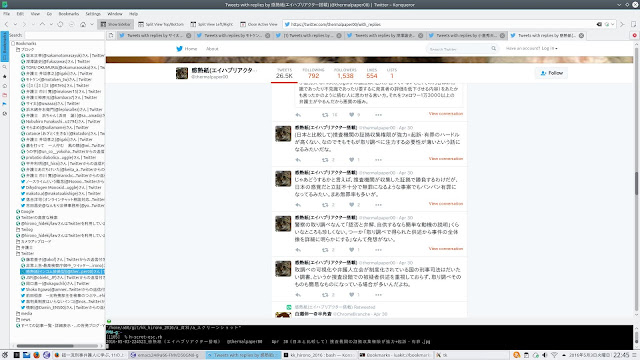The width and height of the screenshot is (640, 360).
Task: Switch to the second Tweets with replies tab
Action: click(233, 36)
